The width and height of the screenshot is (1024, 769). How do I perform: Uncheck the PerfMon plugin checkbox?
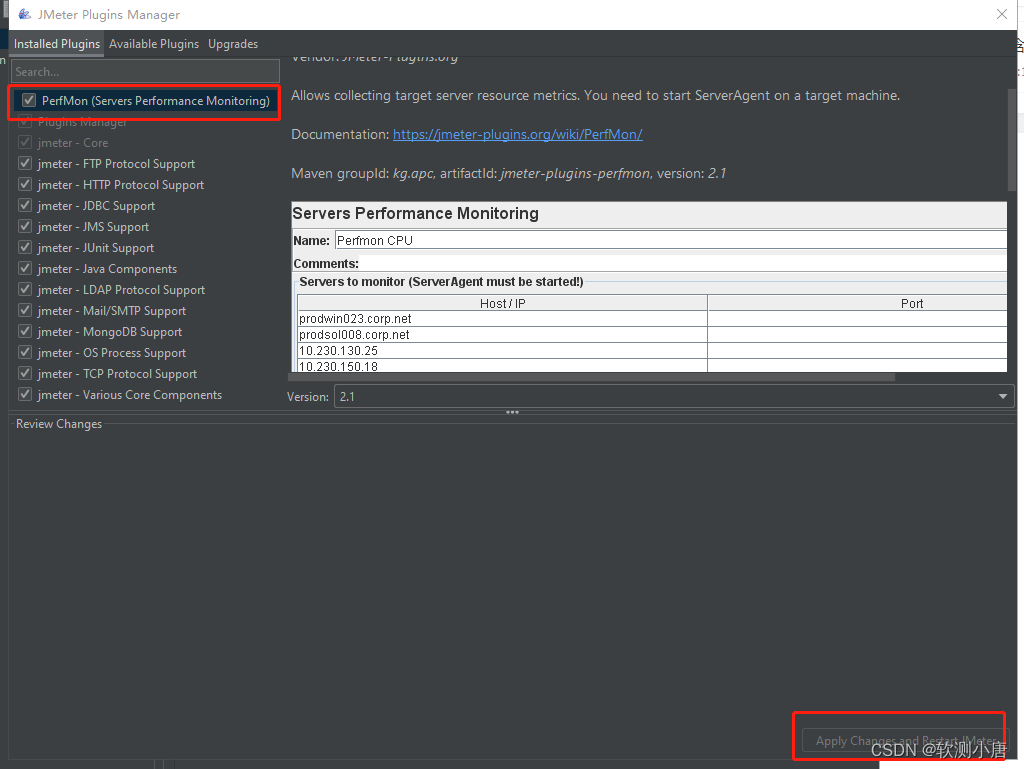(x=29, y=101)
